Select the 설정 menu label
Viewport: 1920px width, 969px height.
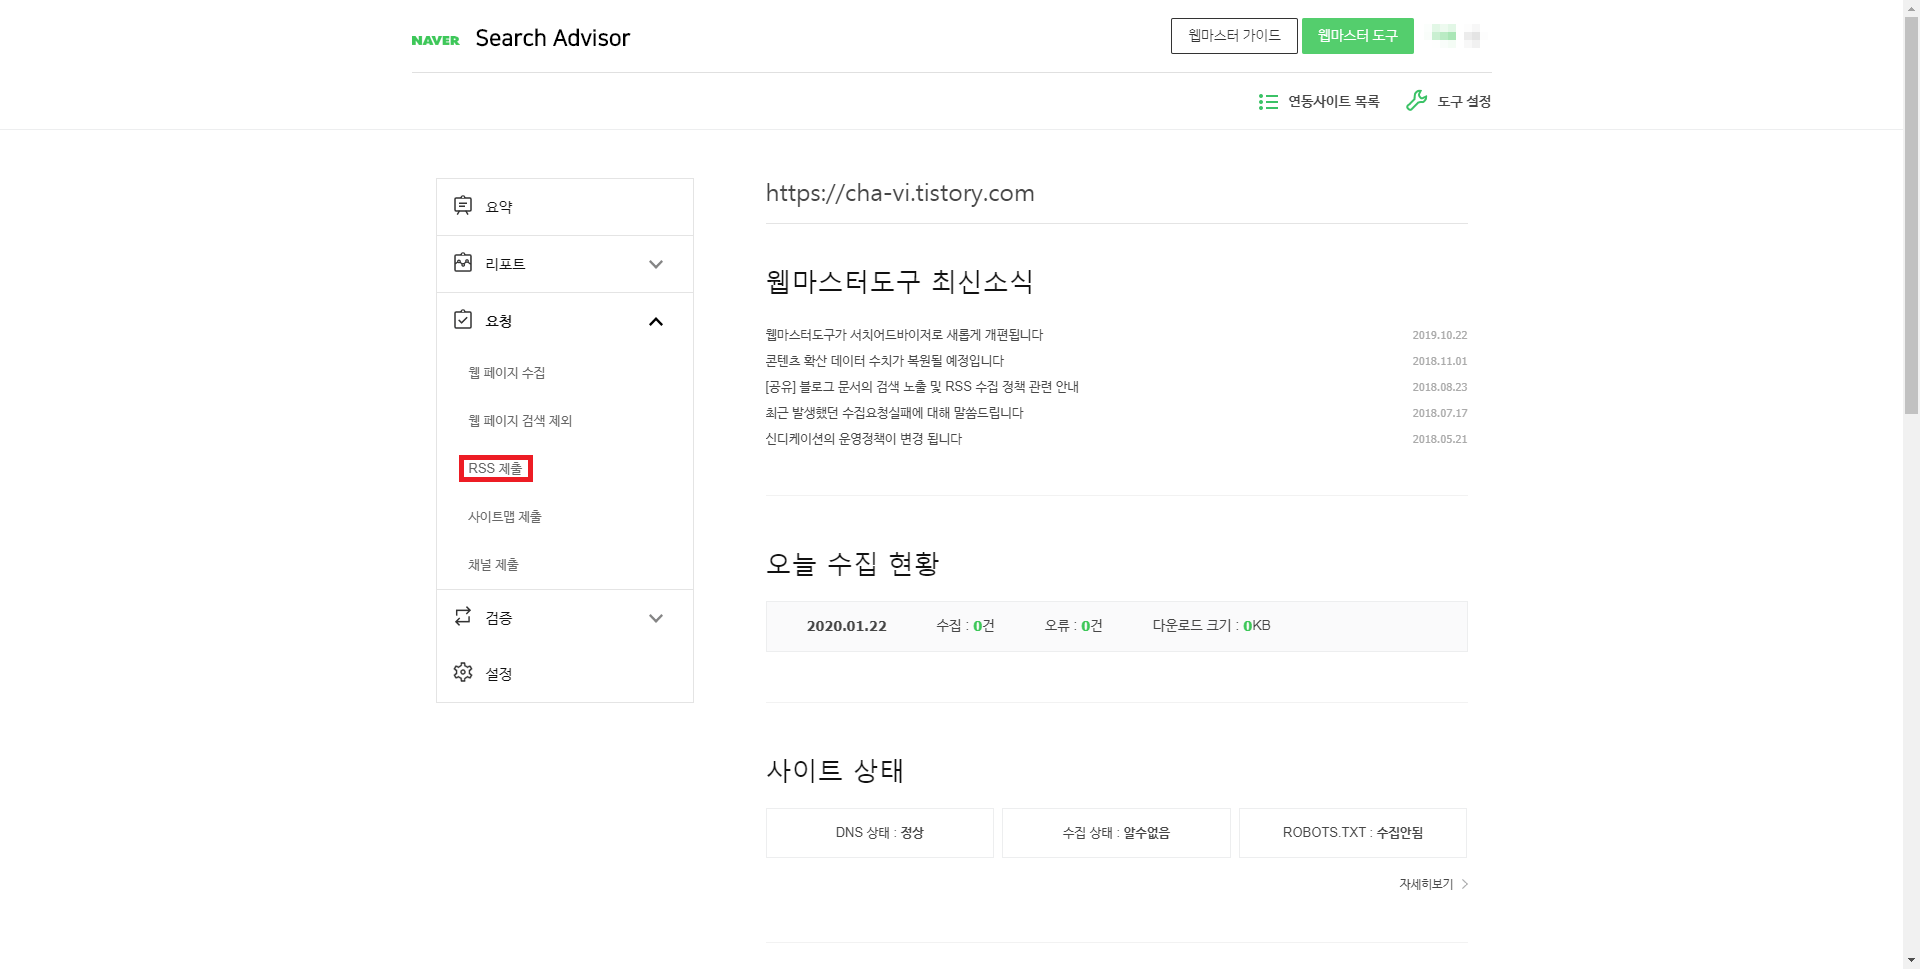click(x=499, y=674)
